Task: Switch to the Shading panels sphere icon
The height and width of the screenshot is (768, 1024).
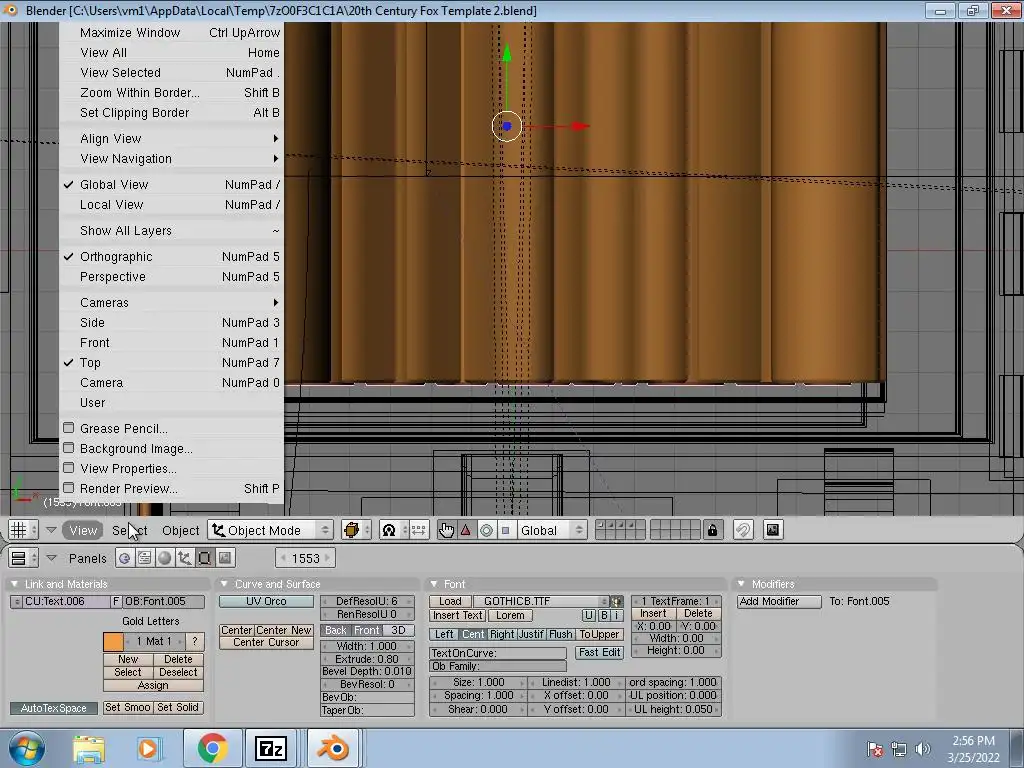Action: click(165, 558)
